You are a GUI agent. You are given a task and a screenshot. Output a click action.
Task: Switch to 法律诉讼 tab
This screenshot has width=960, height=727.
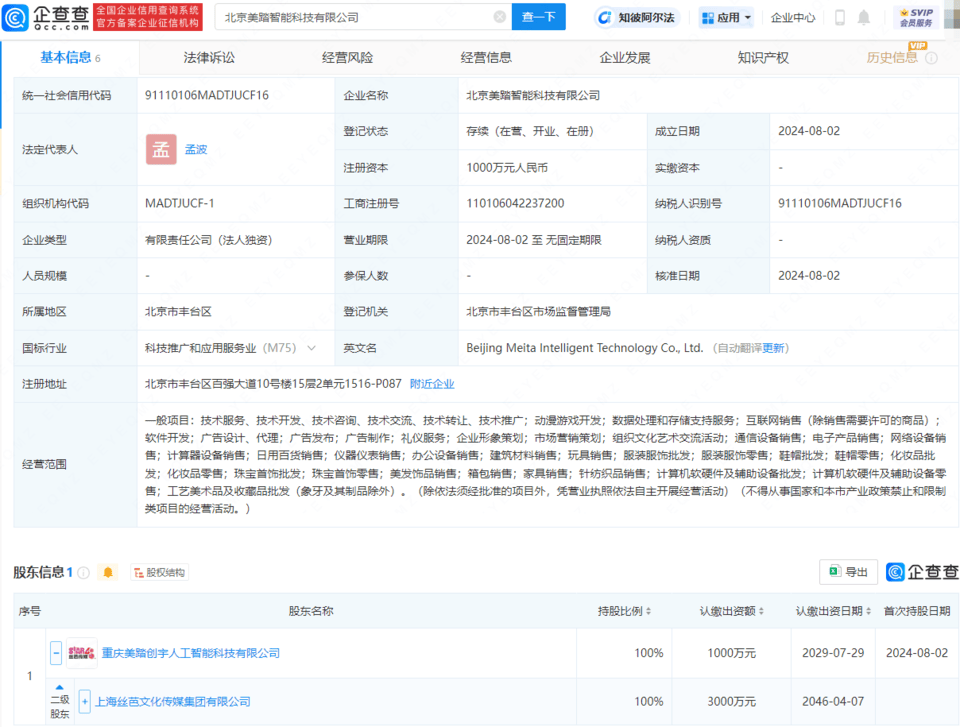pyautogui.click(x=209, y=58)
